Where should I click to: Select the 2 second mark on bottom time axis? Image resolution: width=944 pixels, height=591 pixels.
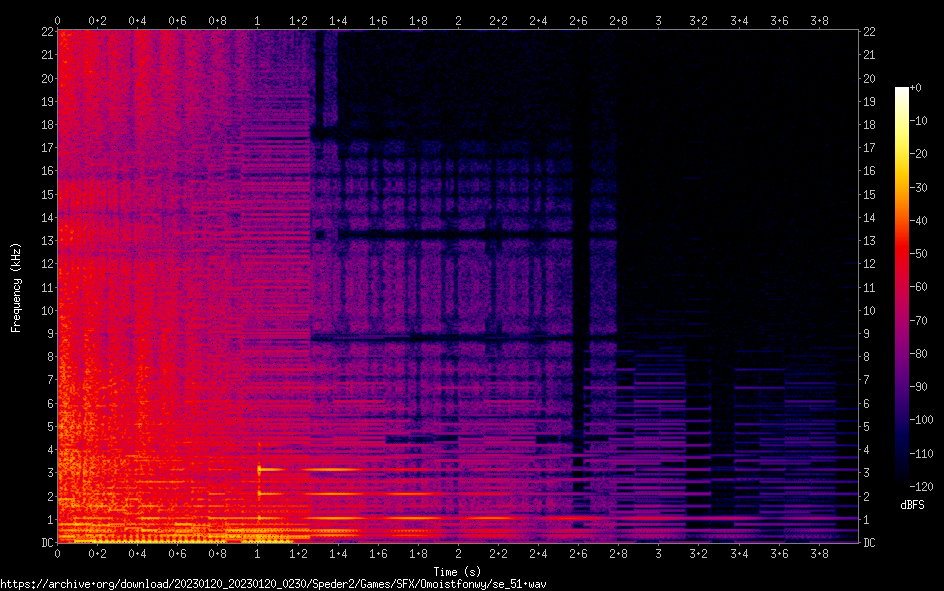click(458, 554)
